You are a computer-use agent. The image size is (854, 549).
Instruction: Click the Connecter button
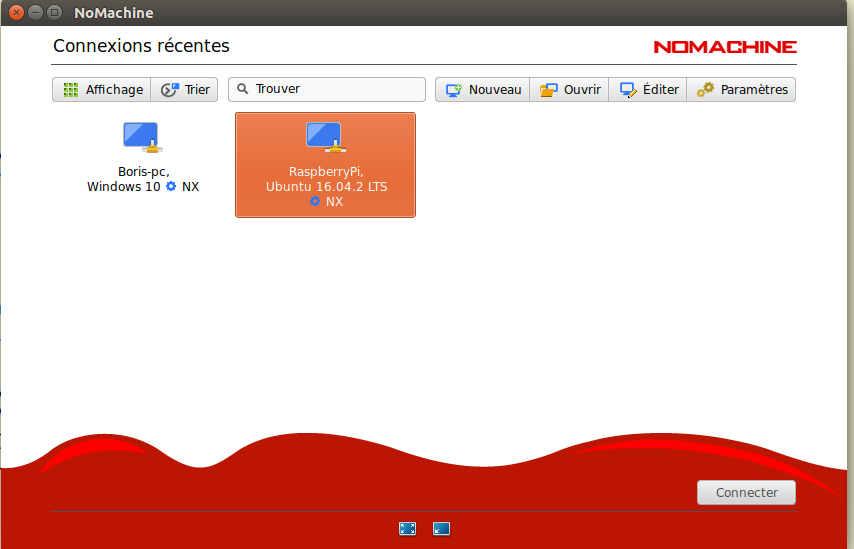(746, 492)
